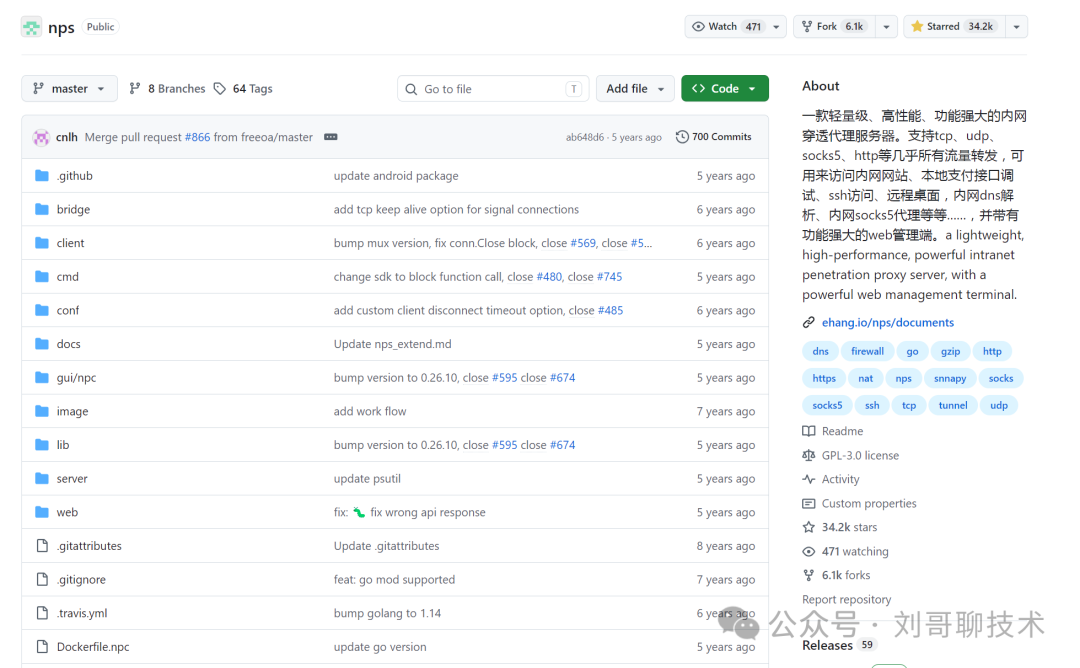Open commit 'bump golang to 1.14'
The width and height of the screenshot is (1080, 668).
tap(387, 613)
